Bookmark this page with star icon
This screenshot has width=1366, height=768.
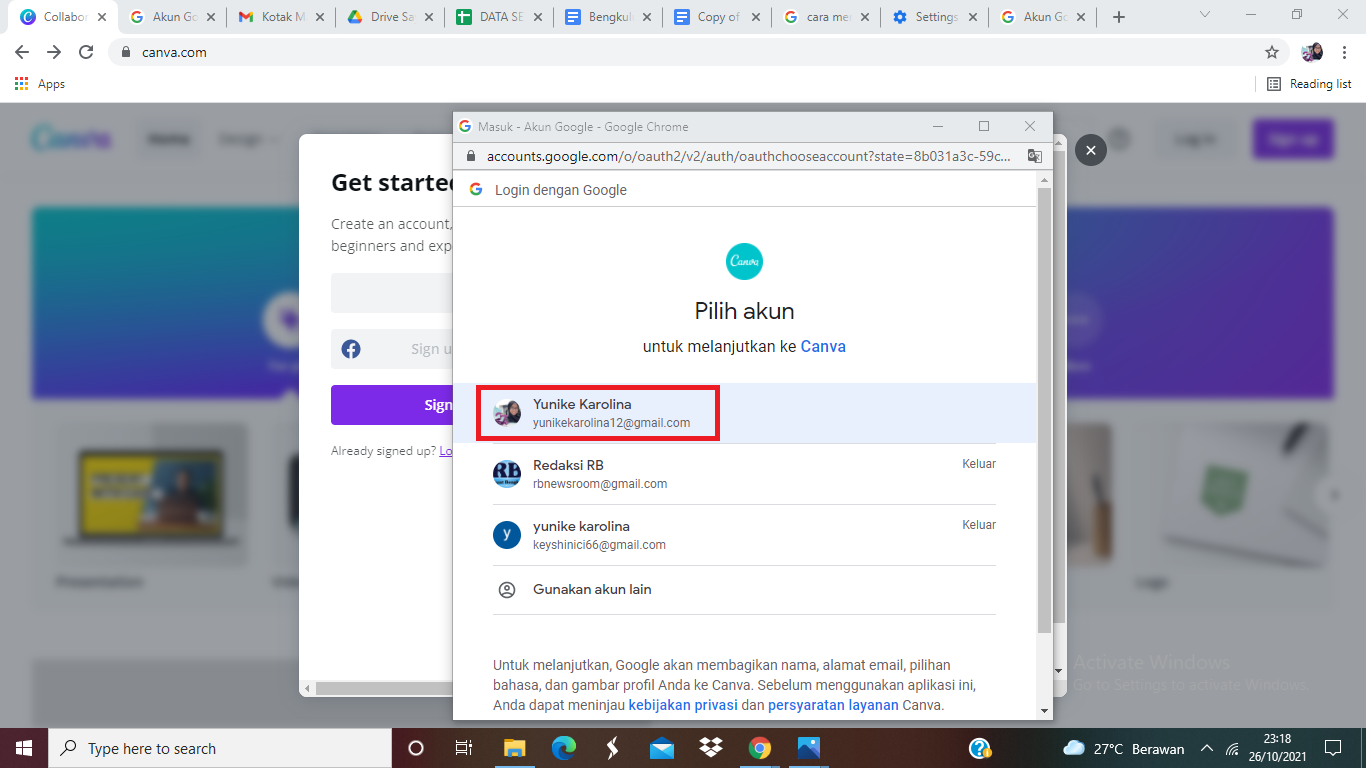tap(1271, 52)
